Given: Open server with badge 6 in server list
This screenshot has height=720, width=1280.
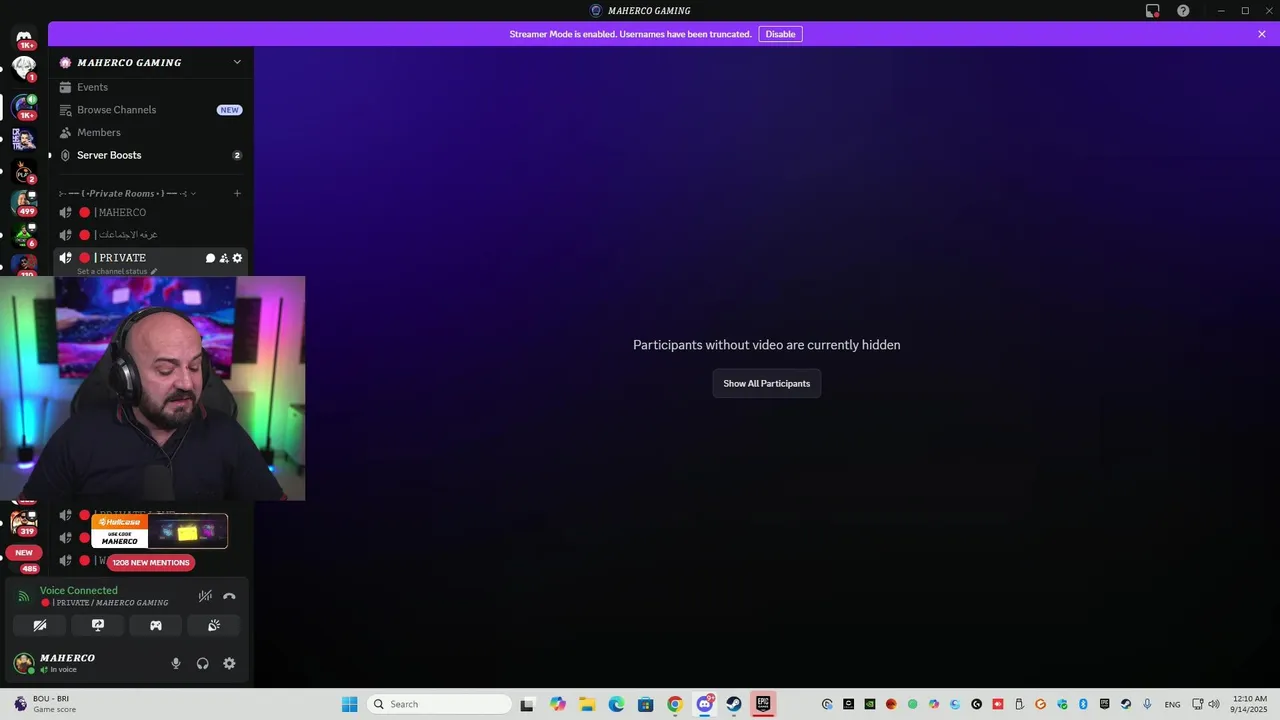Looking at the screenshot, I should click(x=24, y=234).
